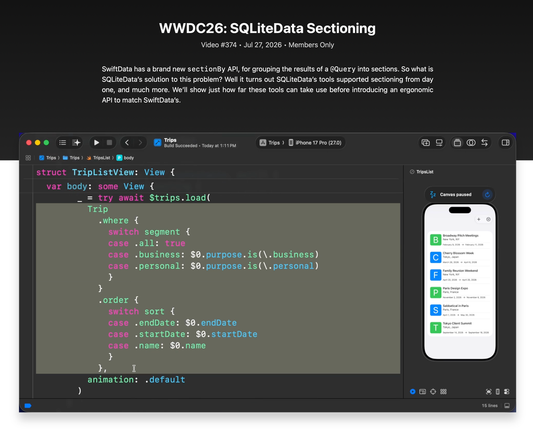Image resolution: width=533 pixels, height=432 pixels.
Task: Click the code review arrows icon
Action: coord(485,143)
